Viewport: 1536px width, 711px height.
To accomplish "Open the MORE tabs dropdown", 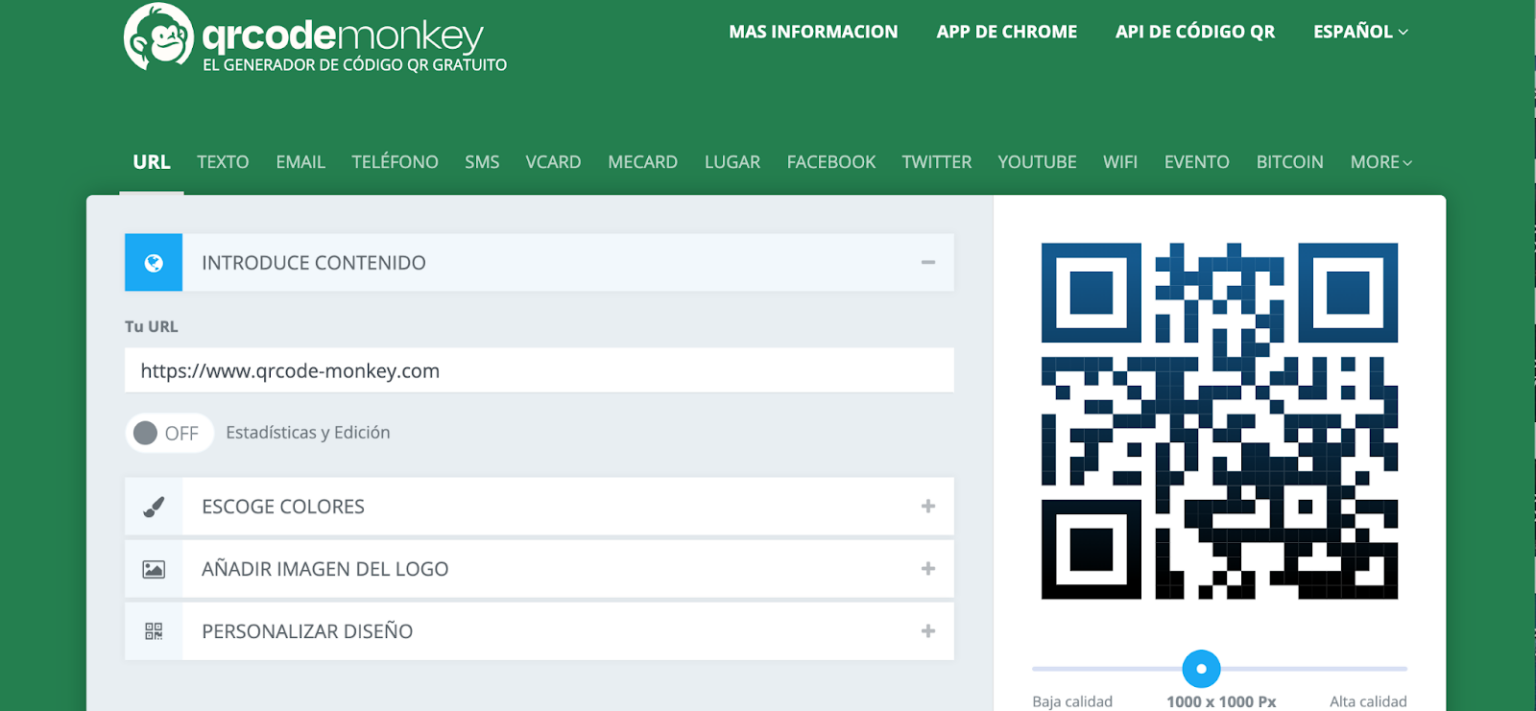I will coord(1380,161).
